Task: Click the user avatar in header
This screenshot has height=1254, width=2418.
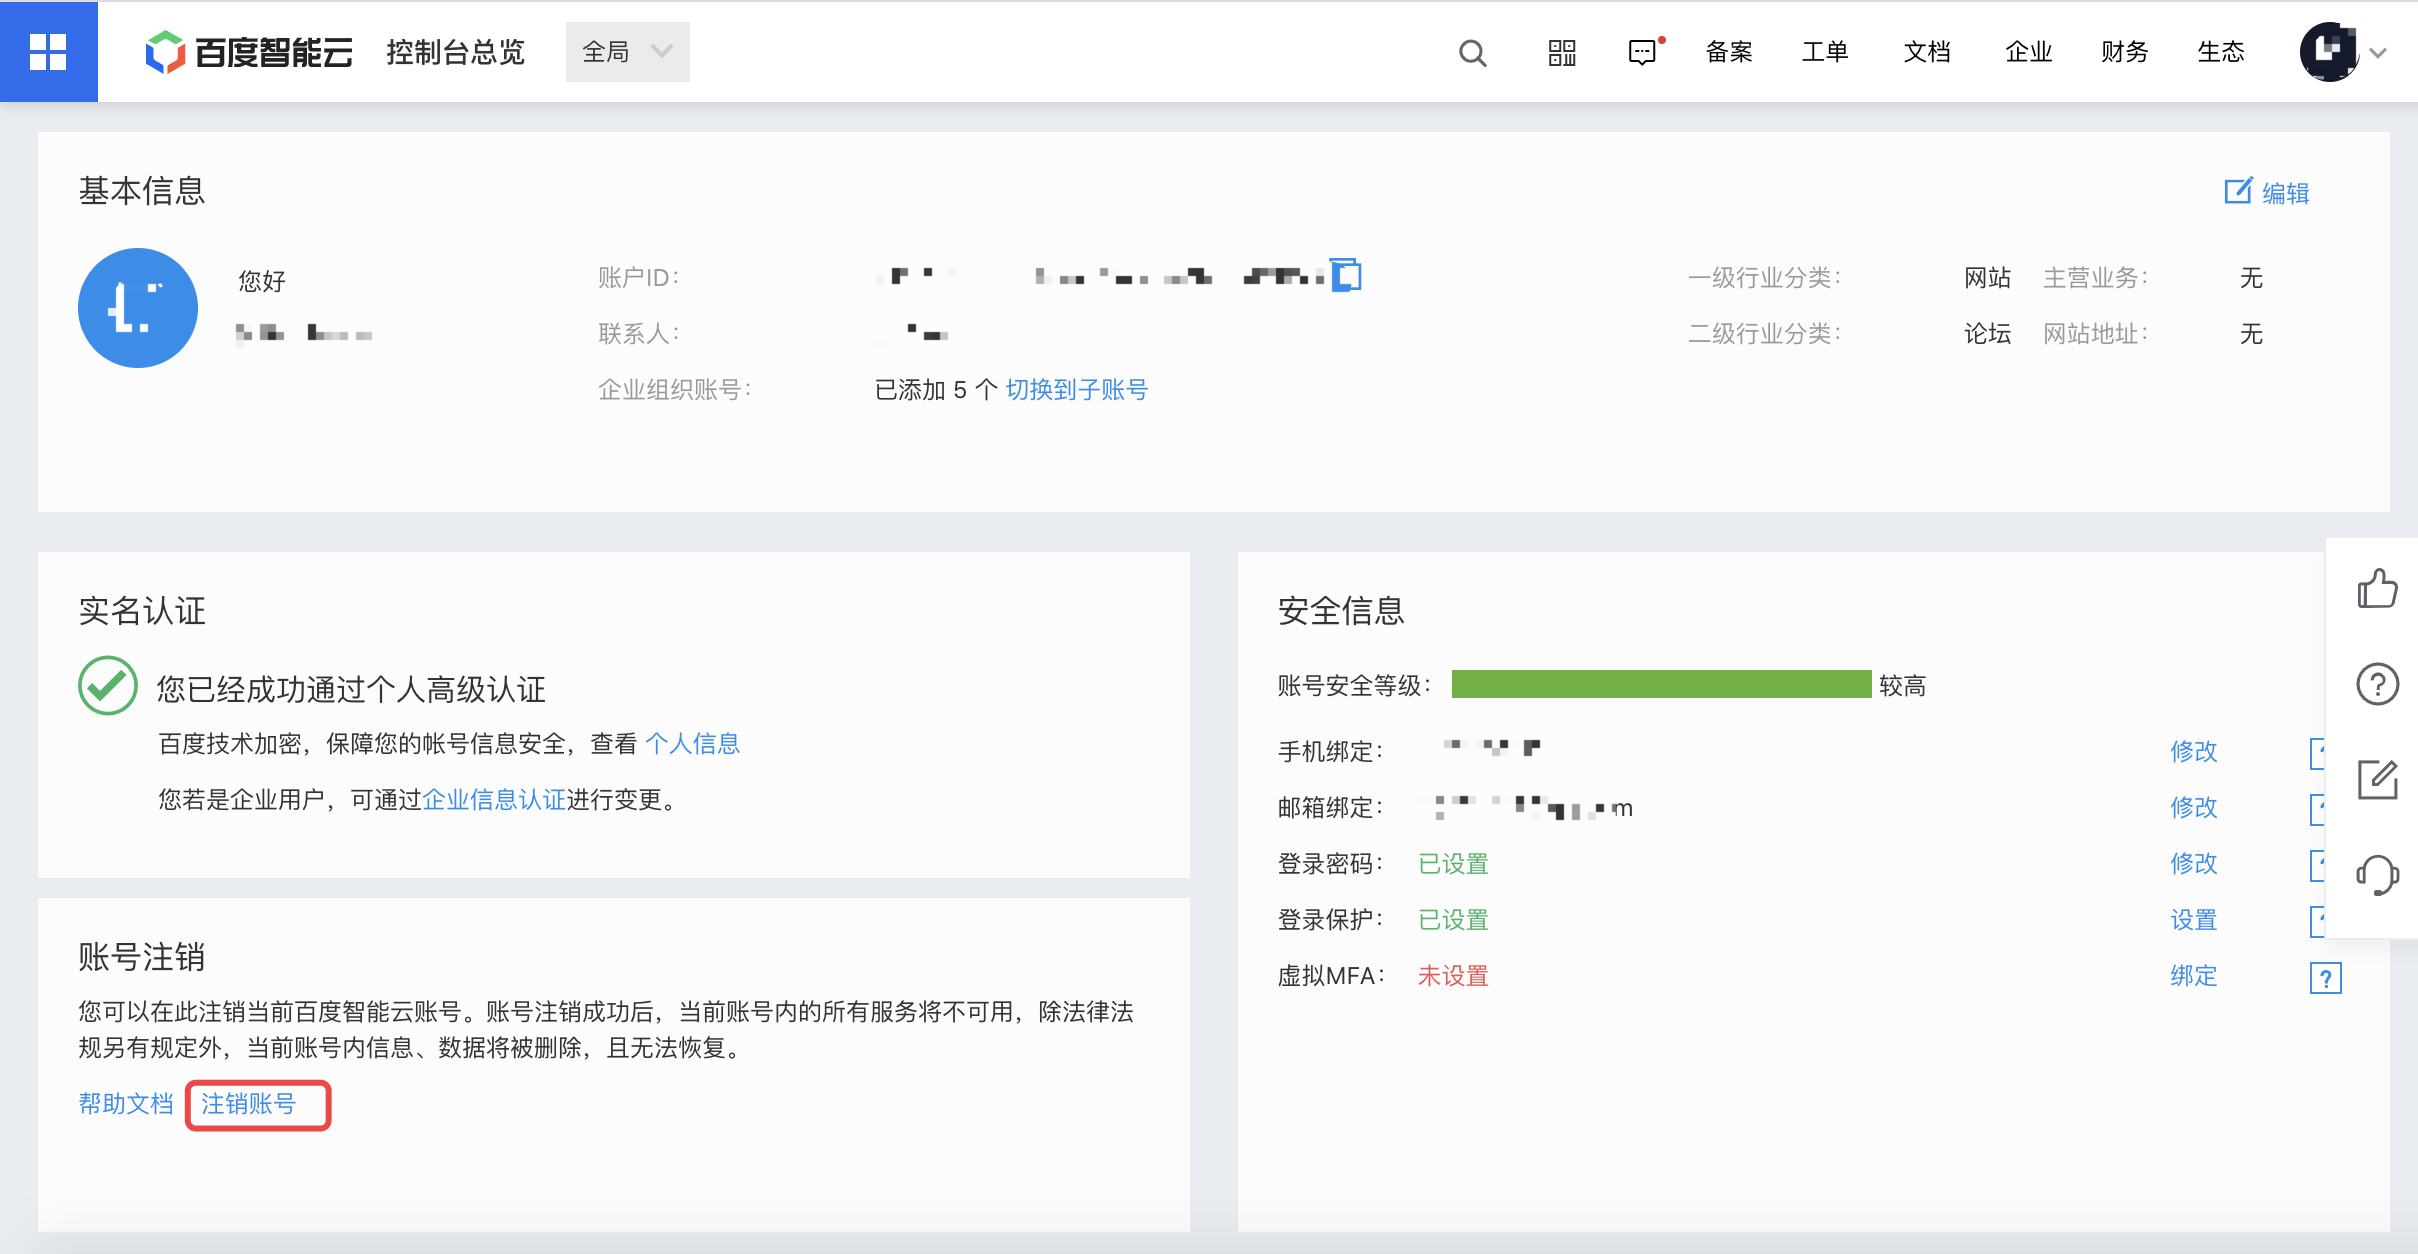Action: coord(2329,52)
